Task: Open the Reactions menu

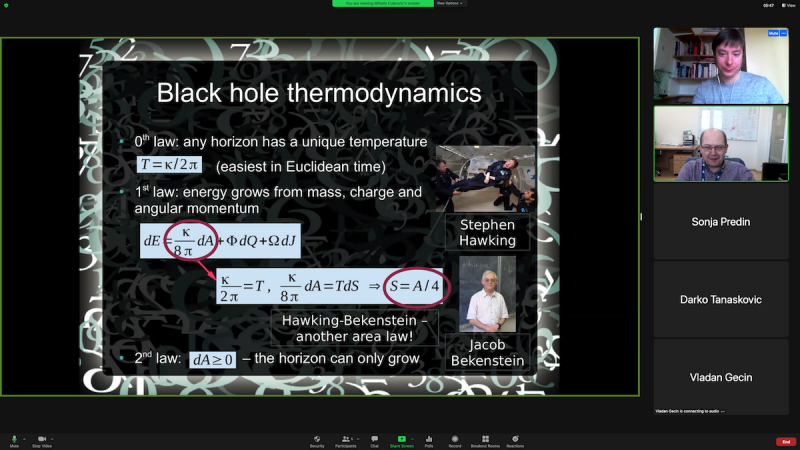Action: pos(515,441)
